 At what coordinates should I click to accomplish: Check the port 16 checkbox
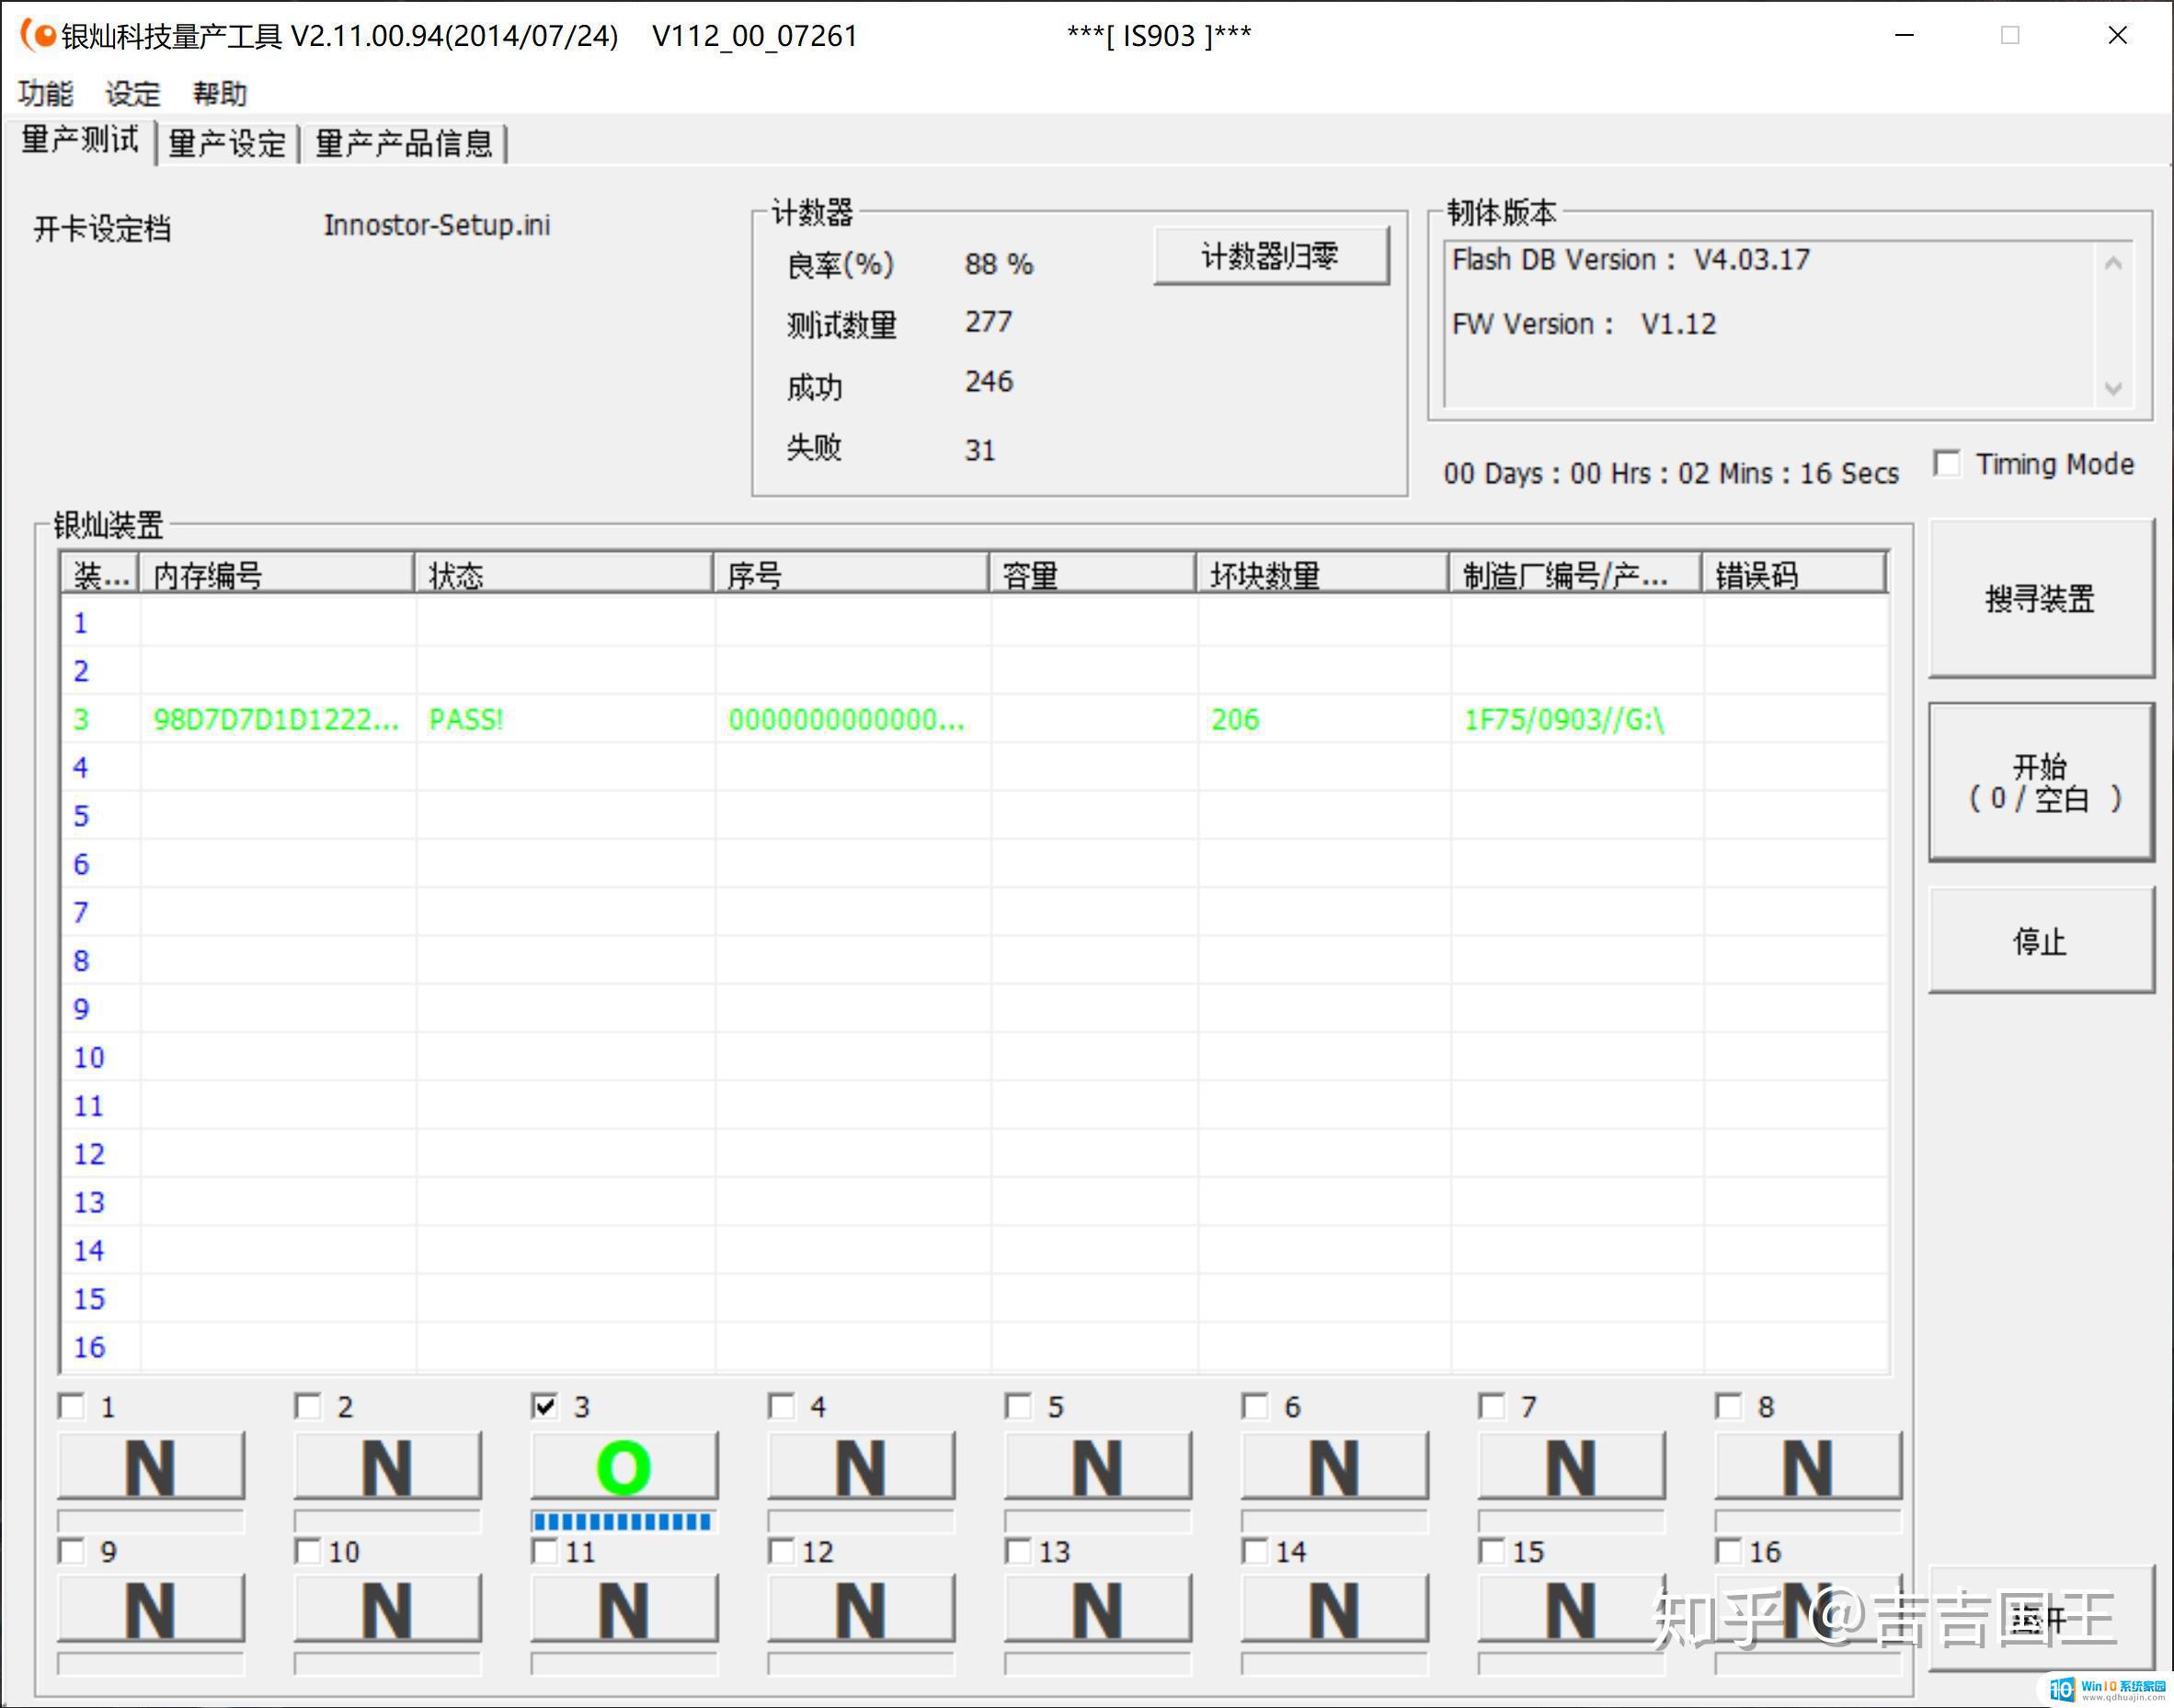1730,1551
